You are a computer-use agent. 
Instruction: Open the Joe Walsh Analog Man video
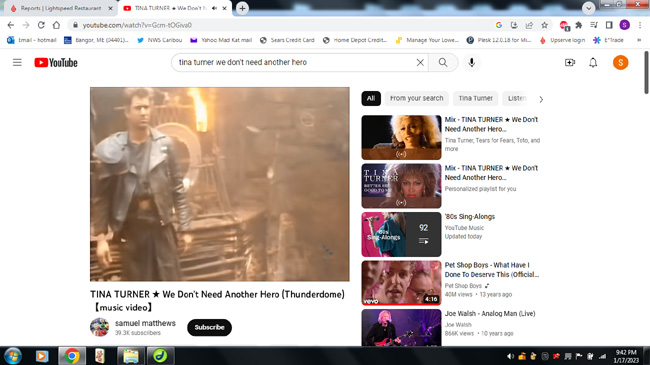pos(490,314)
